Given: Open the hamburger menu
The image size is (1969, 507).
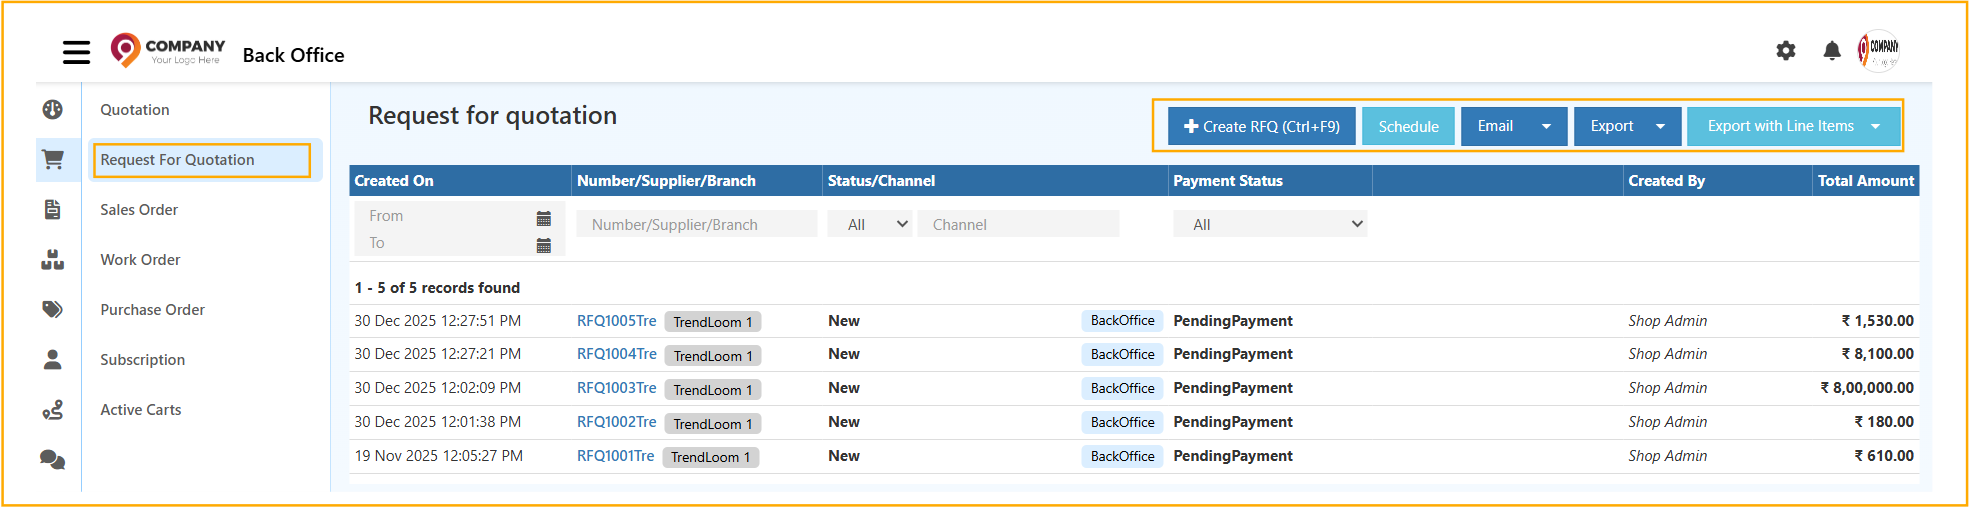Looking at the screenshot, I should click(76, 53).
